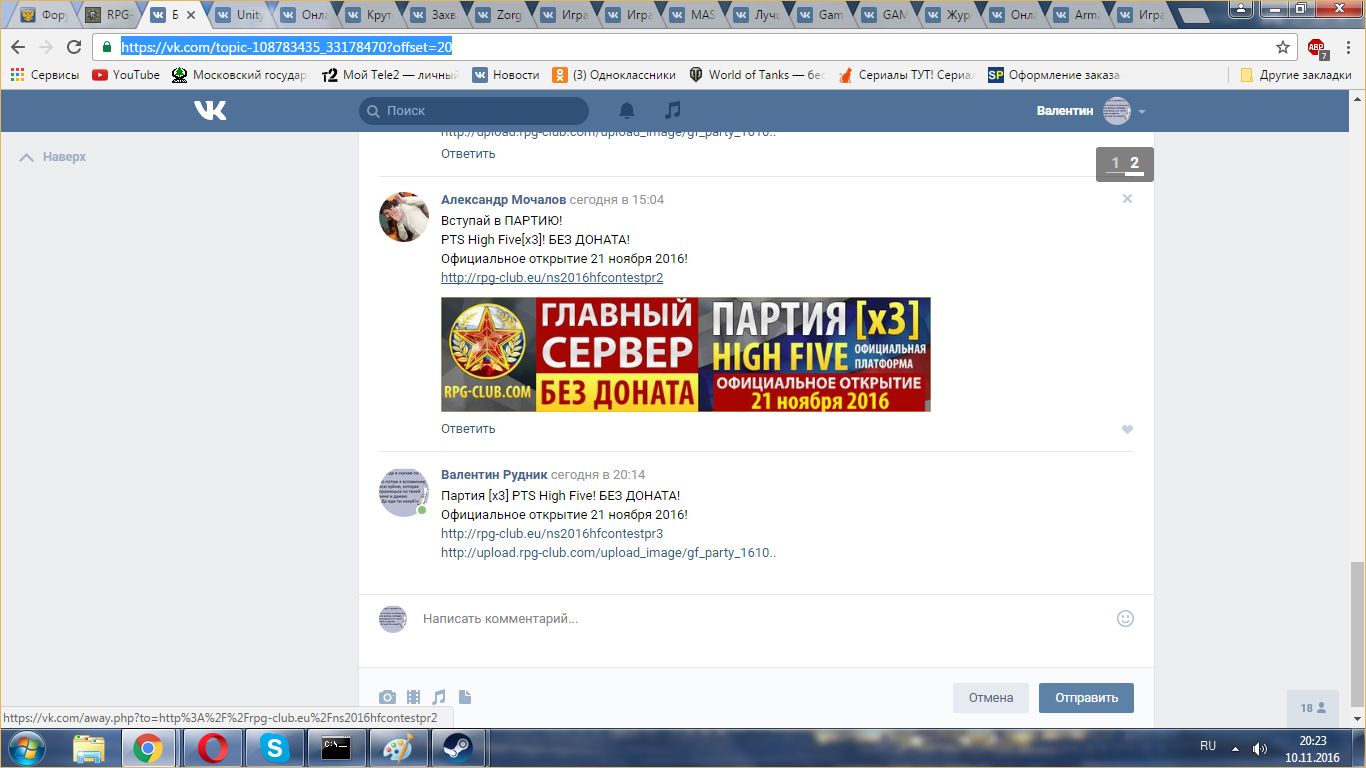Like Александр Мочалов's comment with heart
Screen dimensions: 1366x768
point(1127,430)
